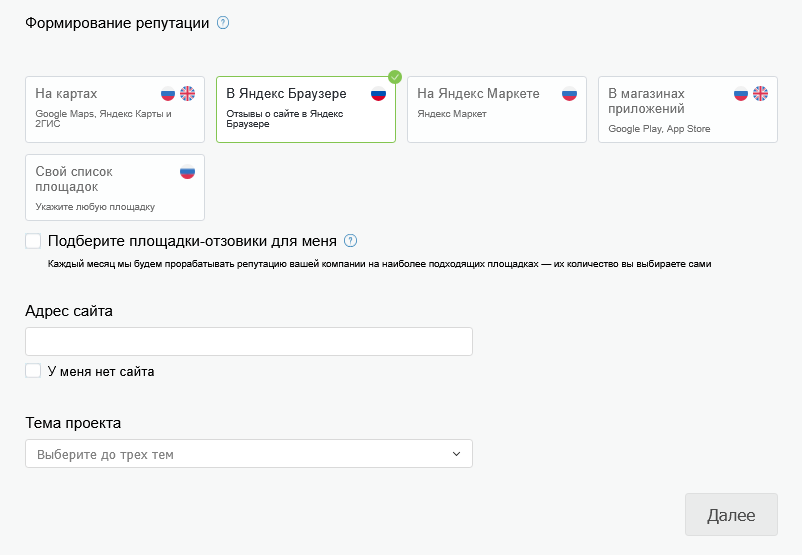This screenshot has height=555, width=802.
Task: Click Russian flag on На картах card
Action: (168, 94)
